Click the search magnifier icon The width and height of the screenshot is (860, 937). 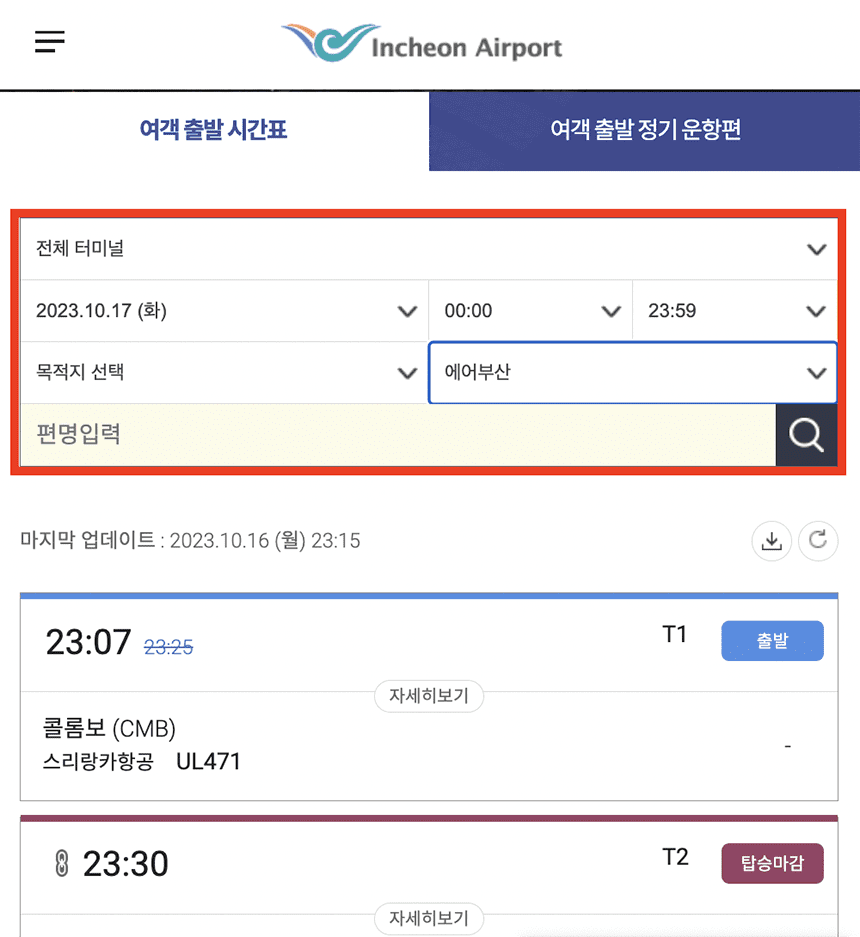(807, 435)
